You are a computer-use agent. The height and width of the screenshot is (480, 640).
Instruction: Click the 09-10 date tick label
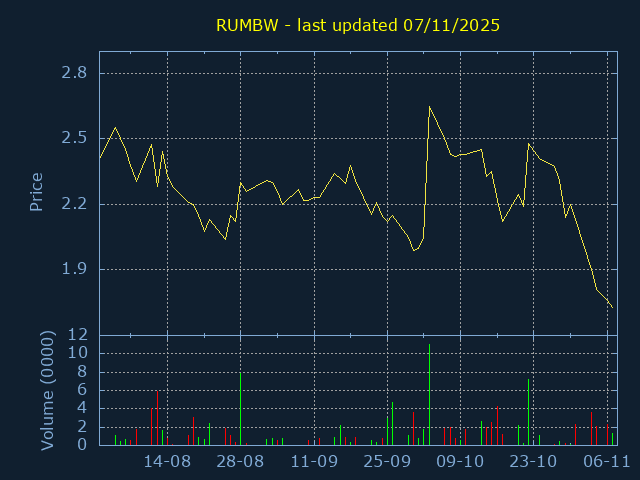460,461
